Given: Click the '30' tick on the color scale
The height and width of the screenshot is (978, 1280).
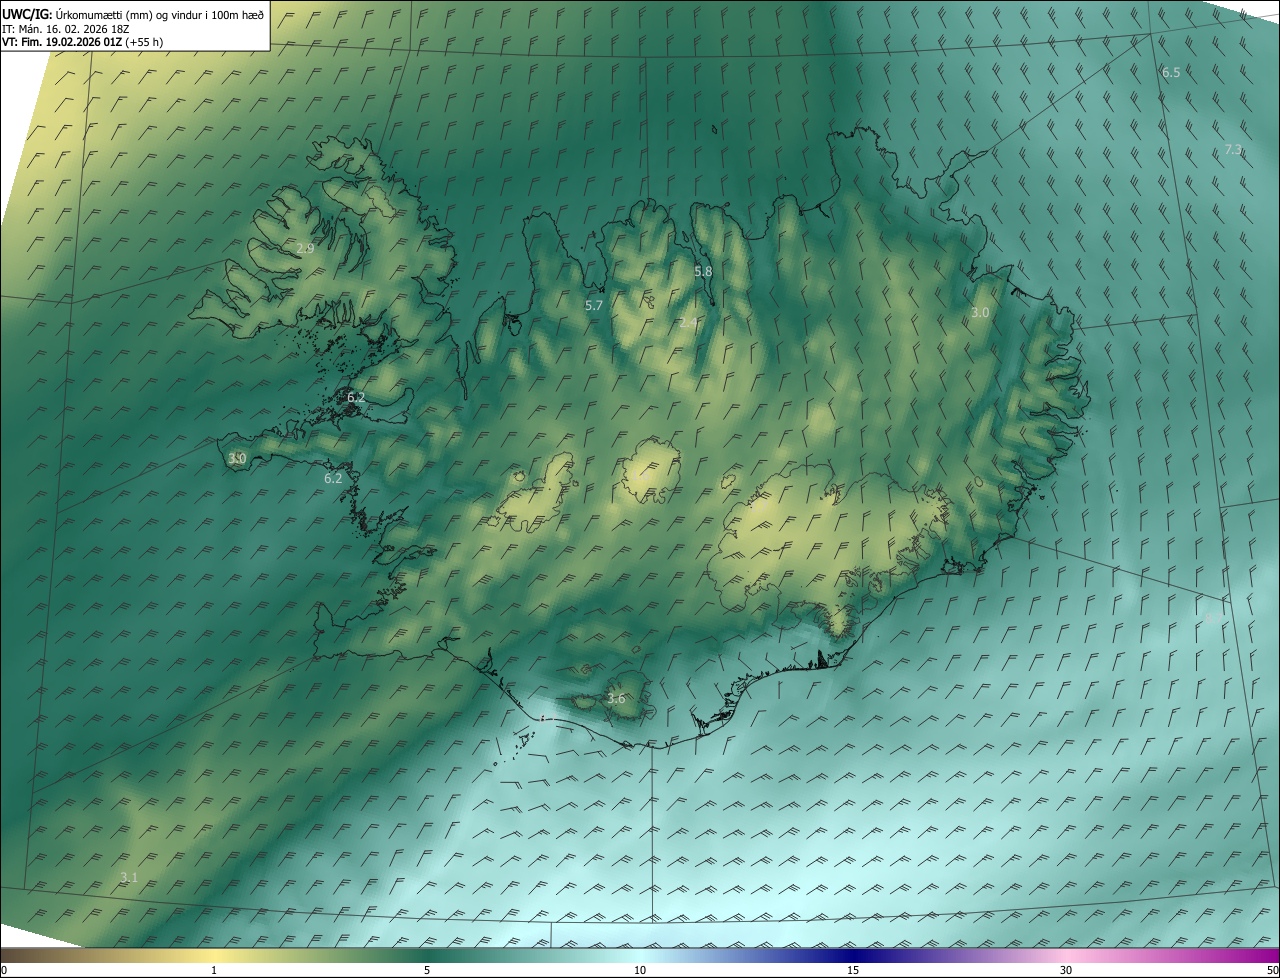Looking at the screenshot, I should point(1066,971).
